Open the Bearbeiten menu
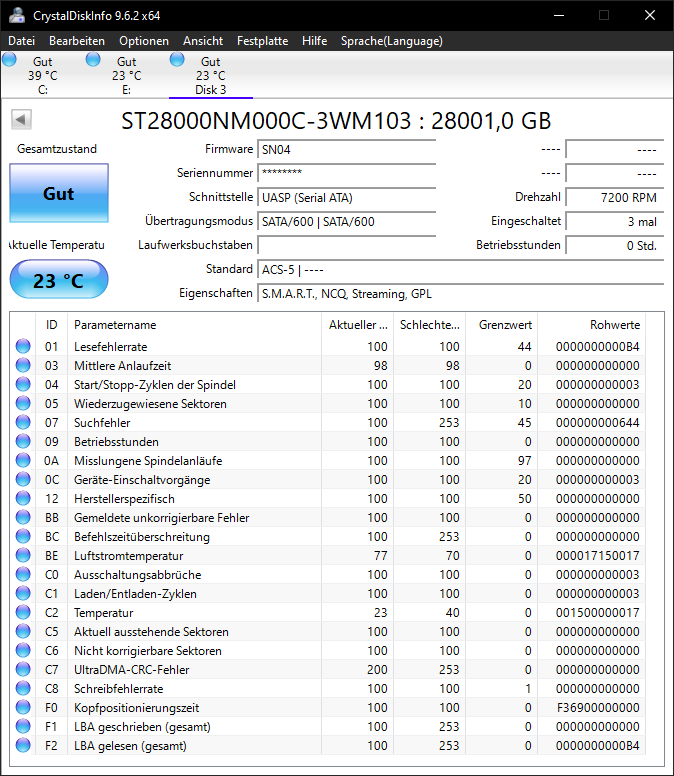This screenshot has width=674, height=776. (77, 41)
